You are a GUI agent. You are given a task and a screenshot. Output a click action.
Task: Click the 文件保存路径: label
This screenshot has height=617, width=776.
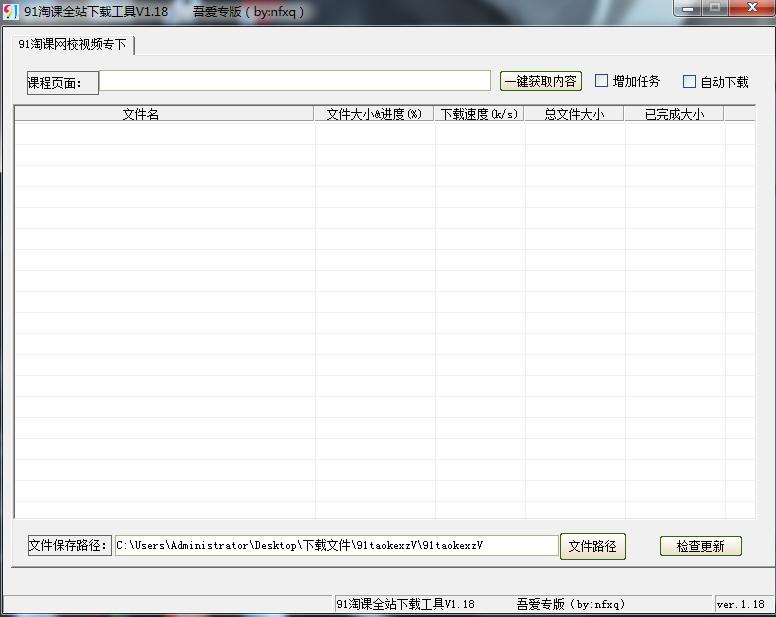[70, 545]
